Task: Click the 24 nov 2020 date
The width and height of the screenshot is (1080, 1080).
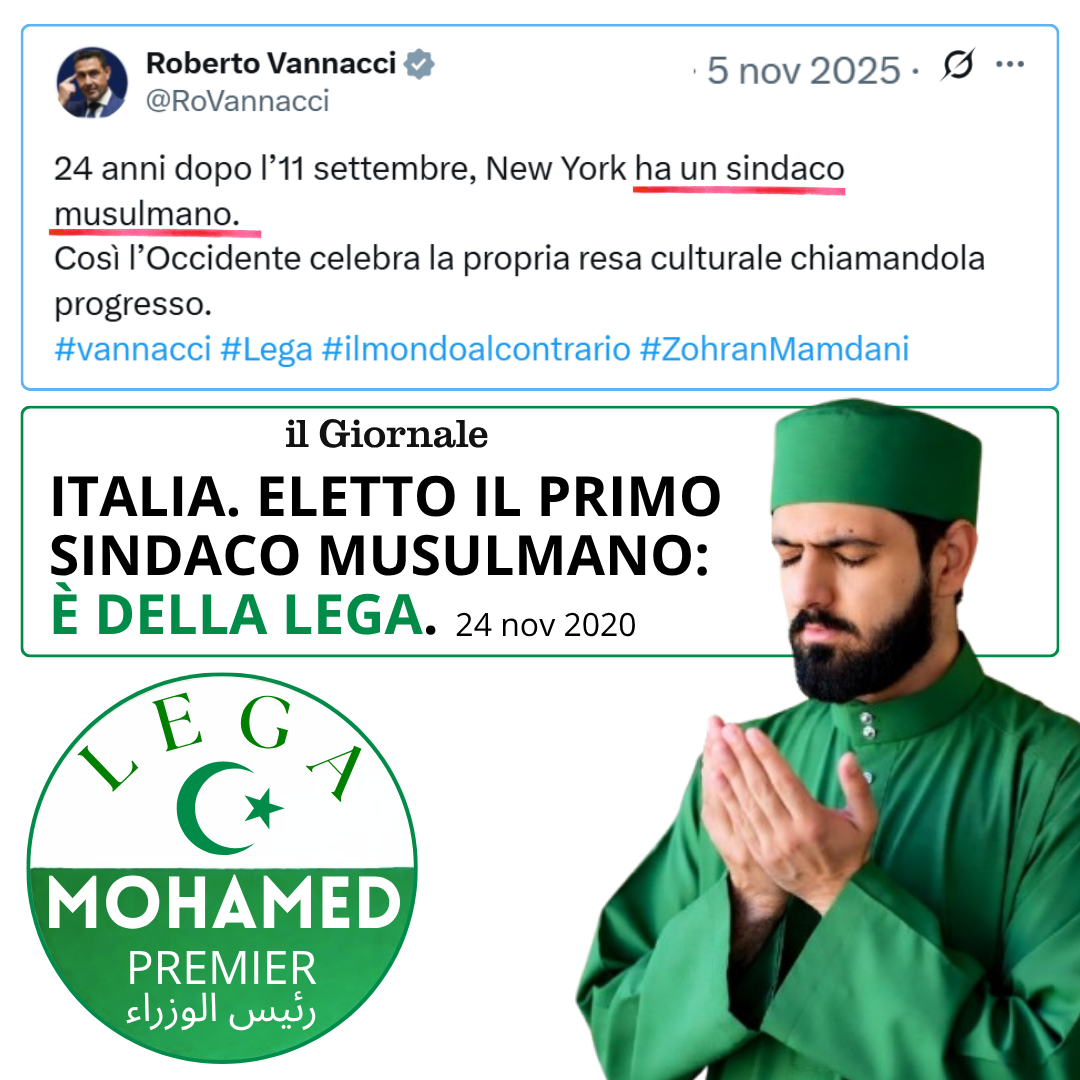Action: [x=546, y=625]
